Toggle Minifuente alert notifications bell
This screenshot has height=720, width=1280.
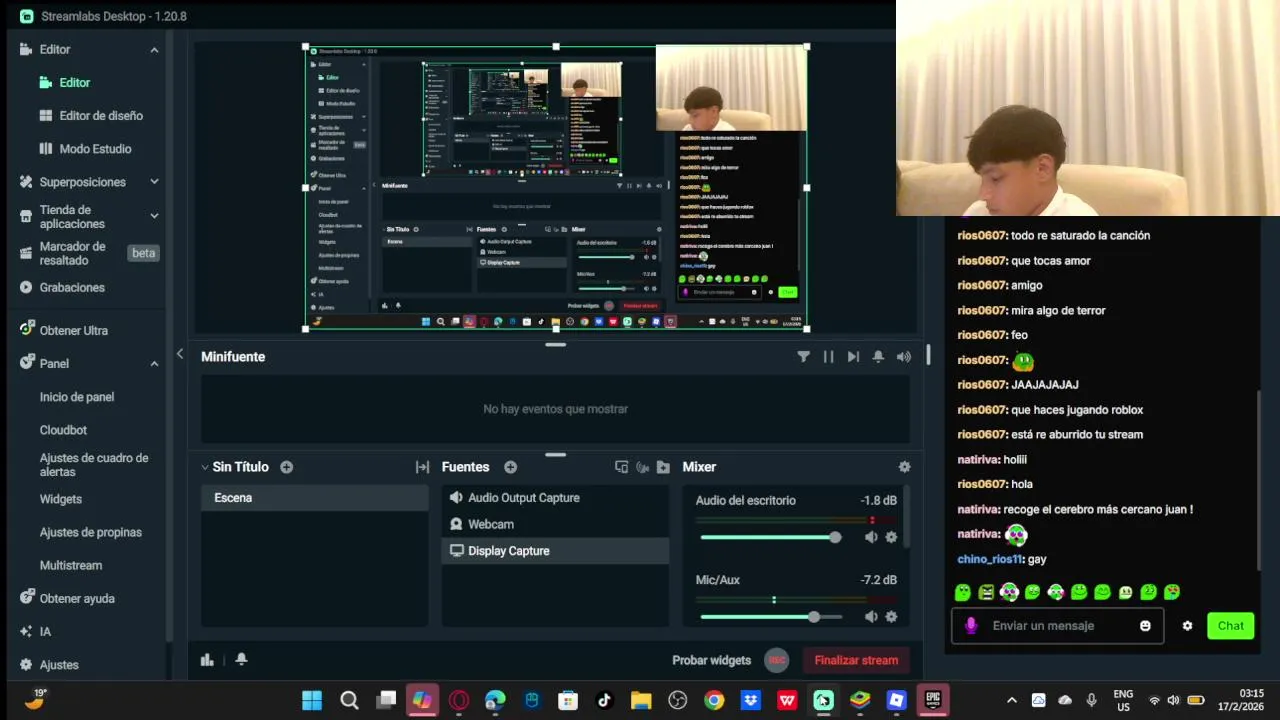pyautogui.click(x=878, y=356)
